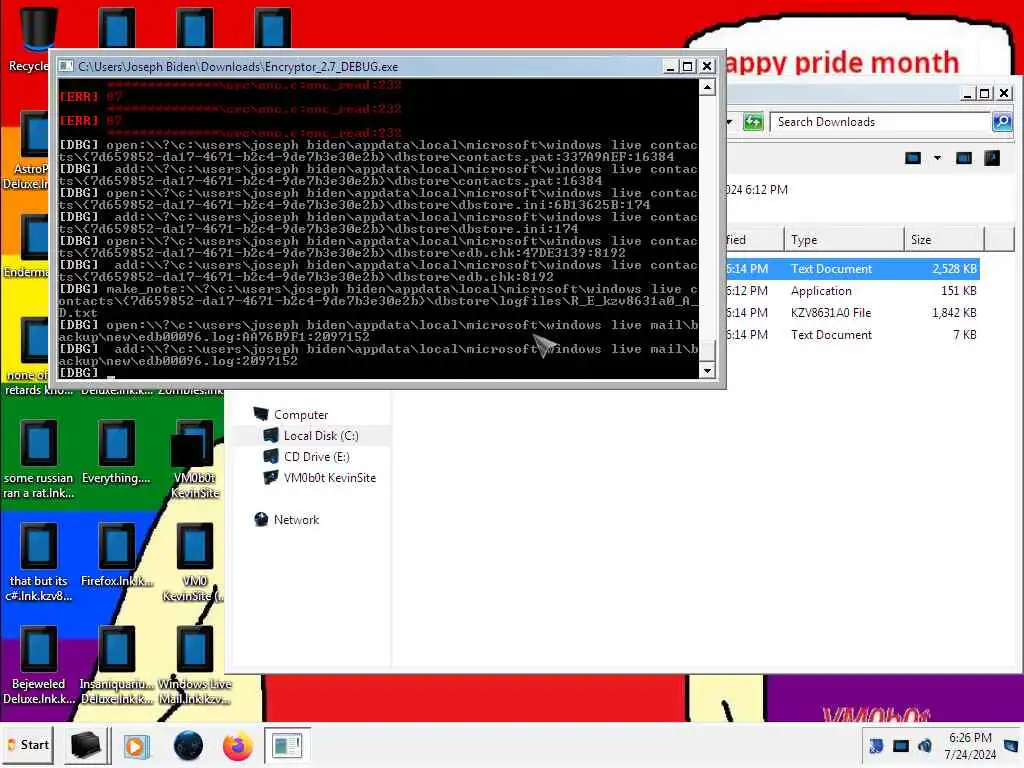Viewport: 1024px width, 768px height.
Task: Select the KZV8631A0 File row
Action: 852,313
